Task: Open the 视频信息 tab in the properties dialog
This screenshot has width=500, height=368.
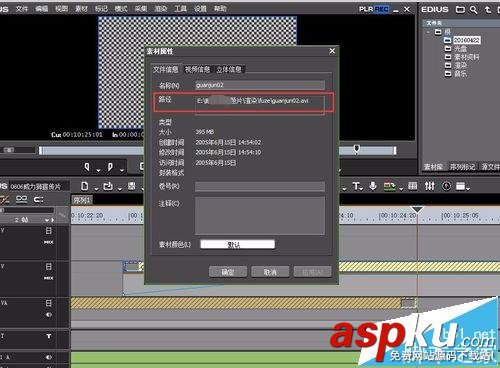Action: pos(197,69)
